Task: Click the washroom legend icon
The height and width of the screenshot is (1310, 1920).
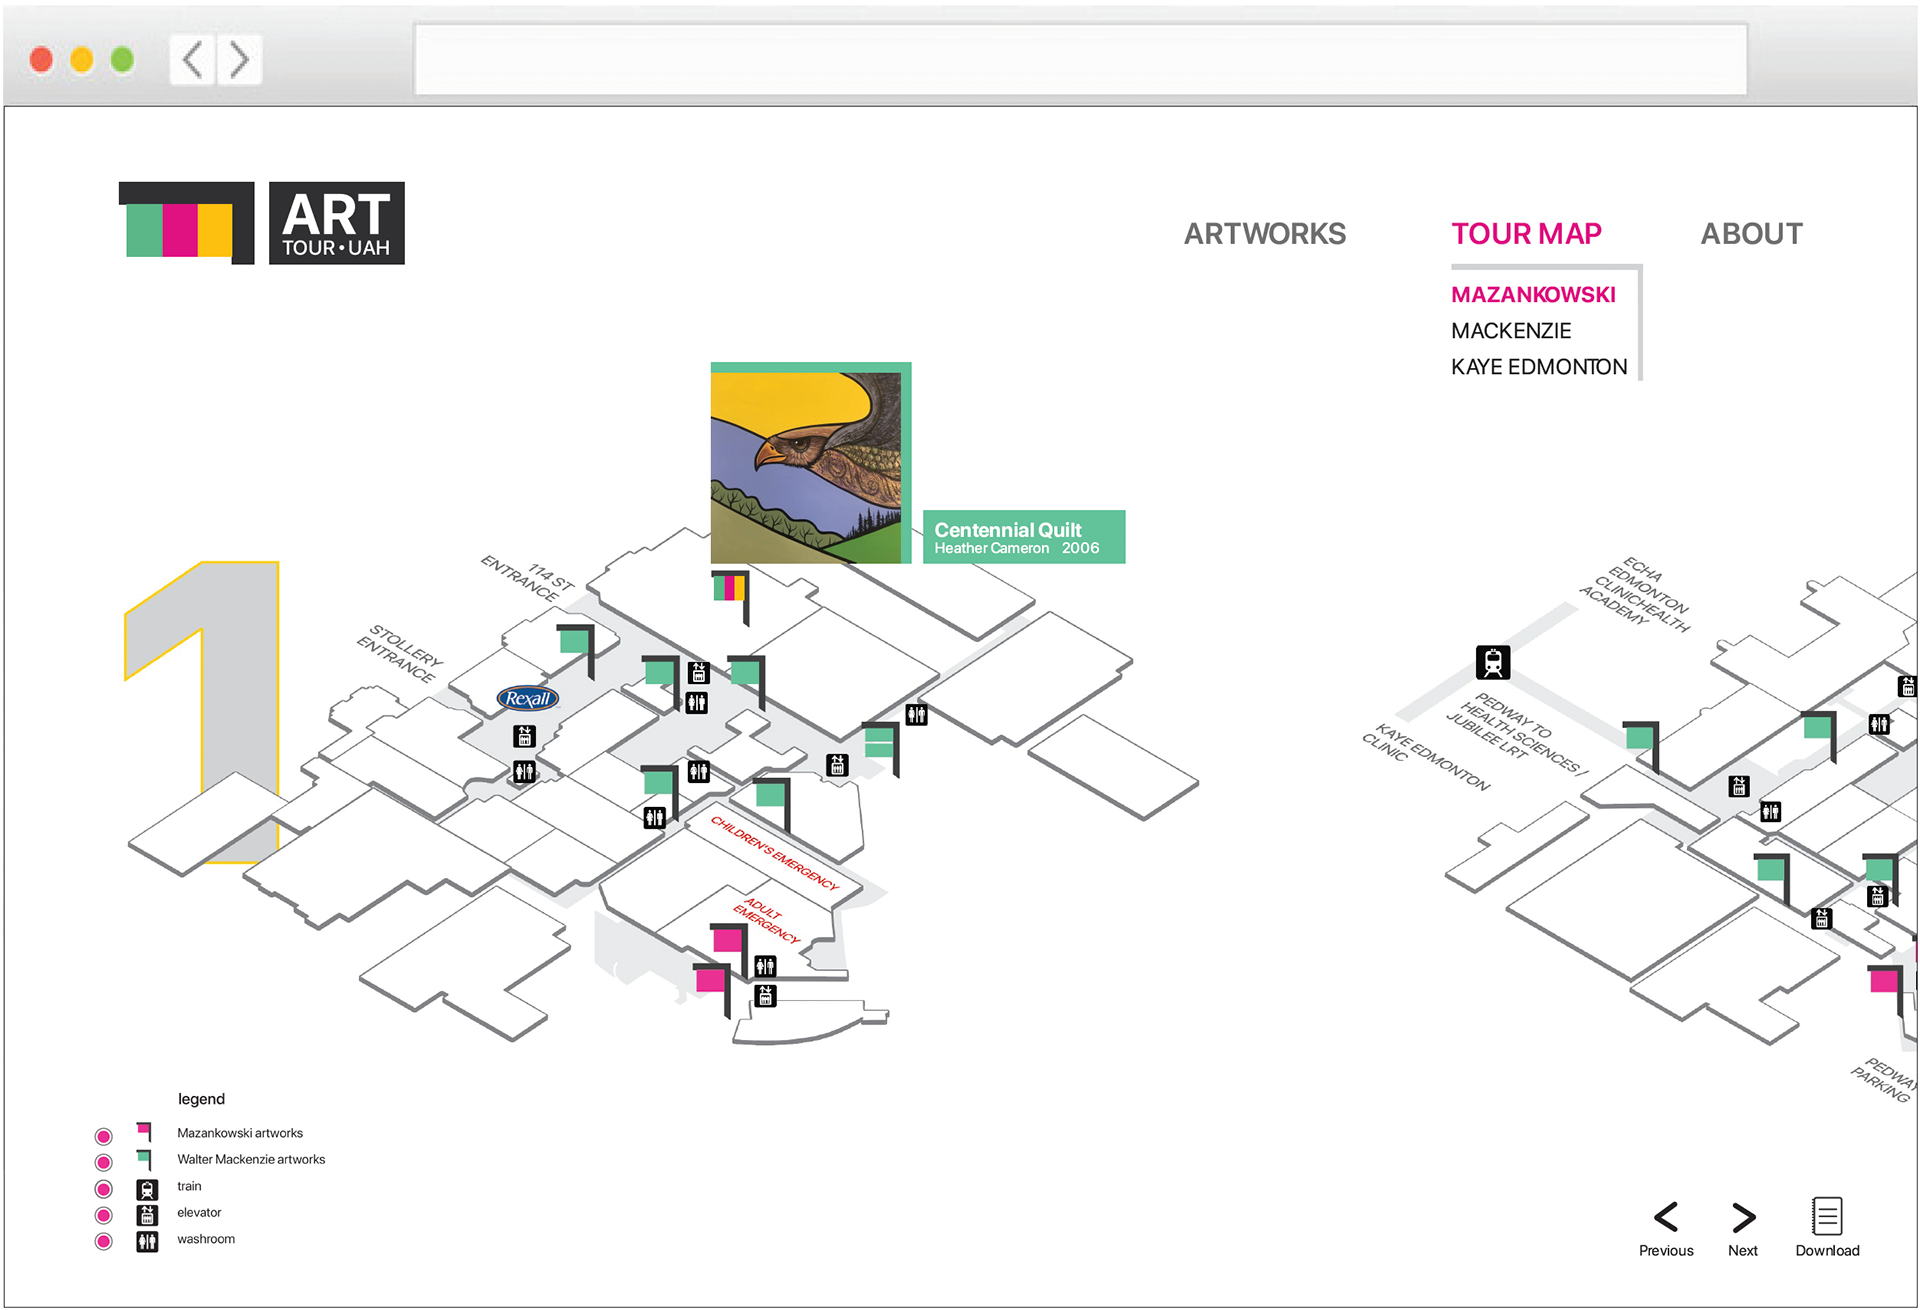Action: 147,1242
